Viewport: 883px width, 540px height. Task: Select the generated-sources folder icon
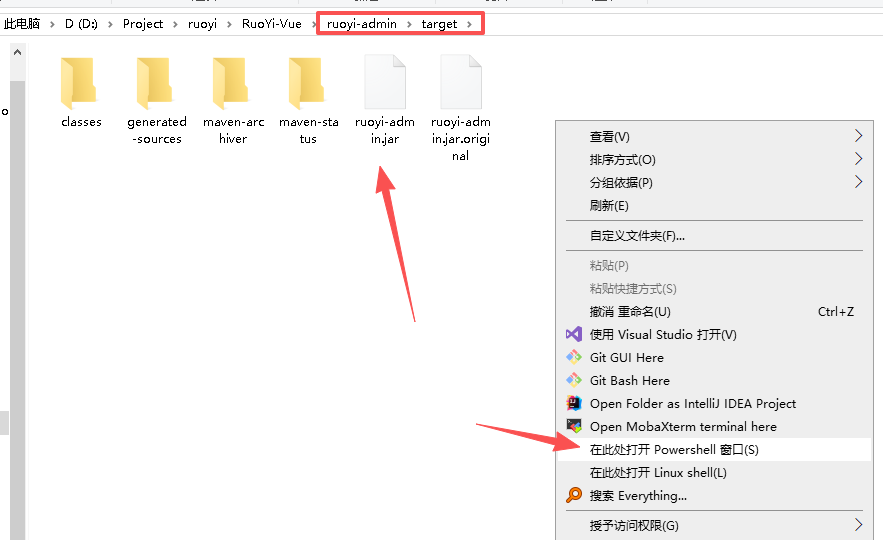pyautogui.click(x=156, y=83)
